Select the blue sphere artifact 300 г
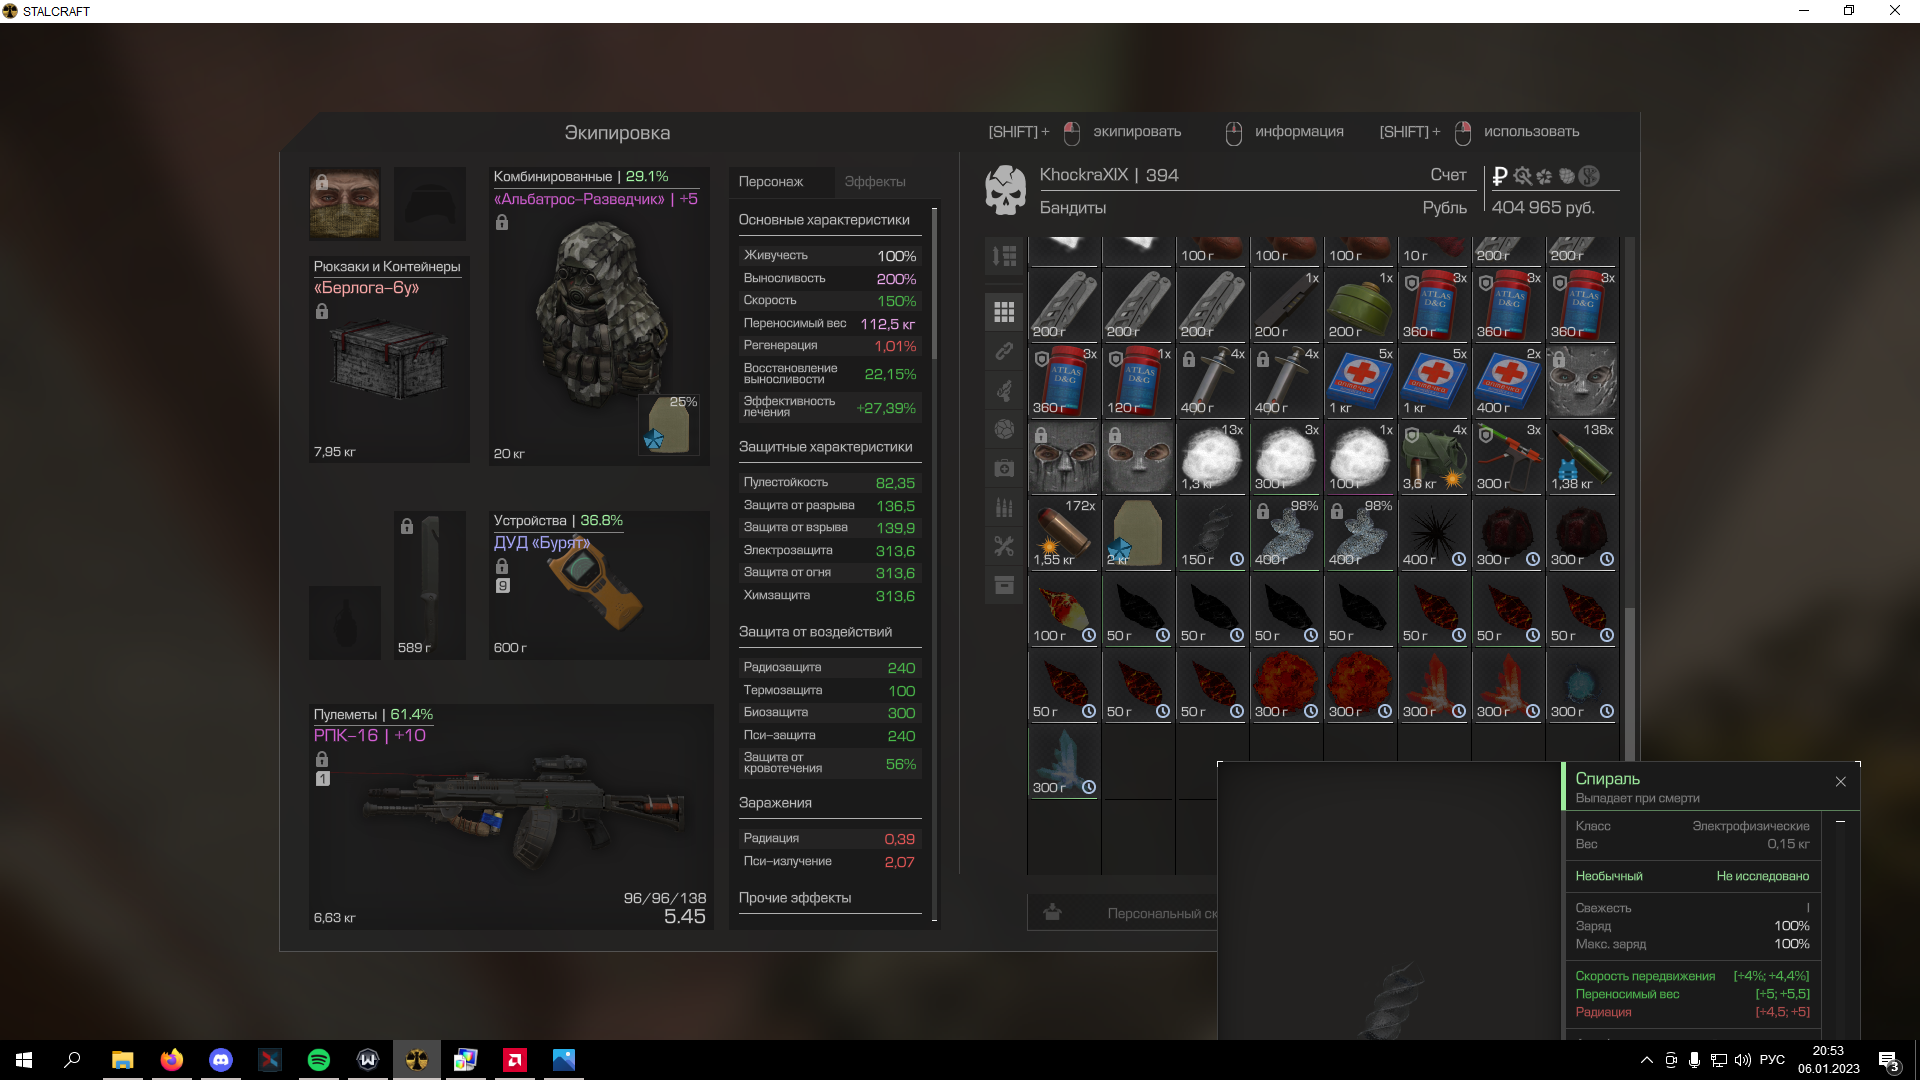Viewport: 1920px width, 1080px height. pyautogui.click(x=1581, y=685)
